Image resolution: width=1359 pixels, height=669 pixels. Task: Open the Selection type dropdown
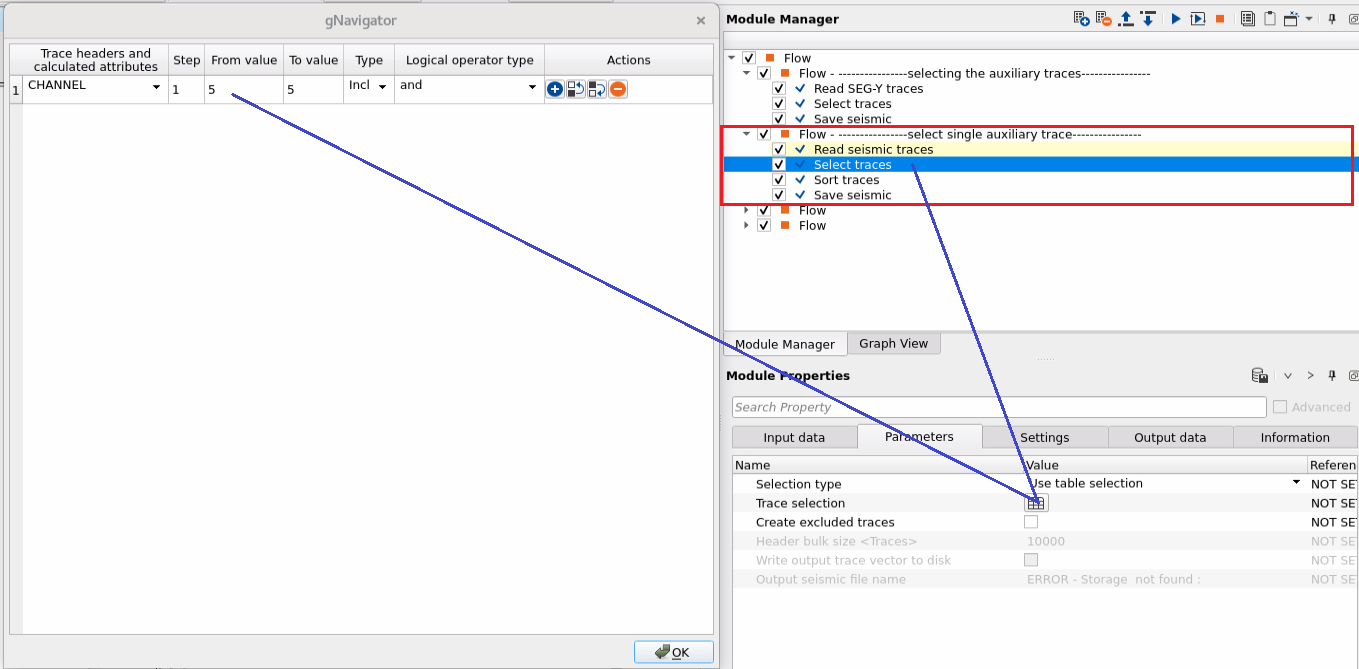pos(1296,484)
